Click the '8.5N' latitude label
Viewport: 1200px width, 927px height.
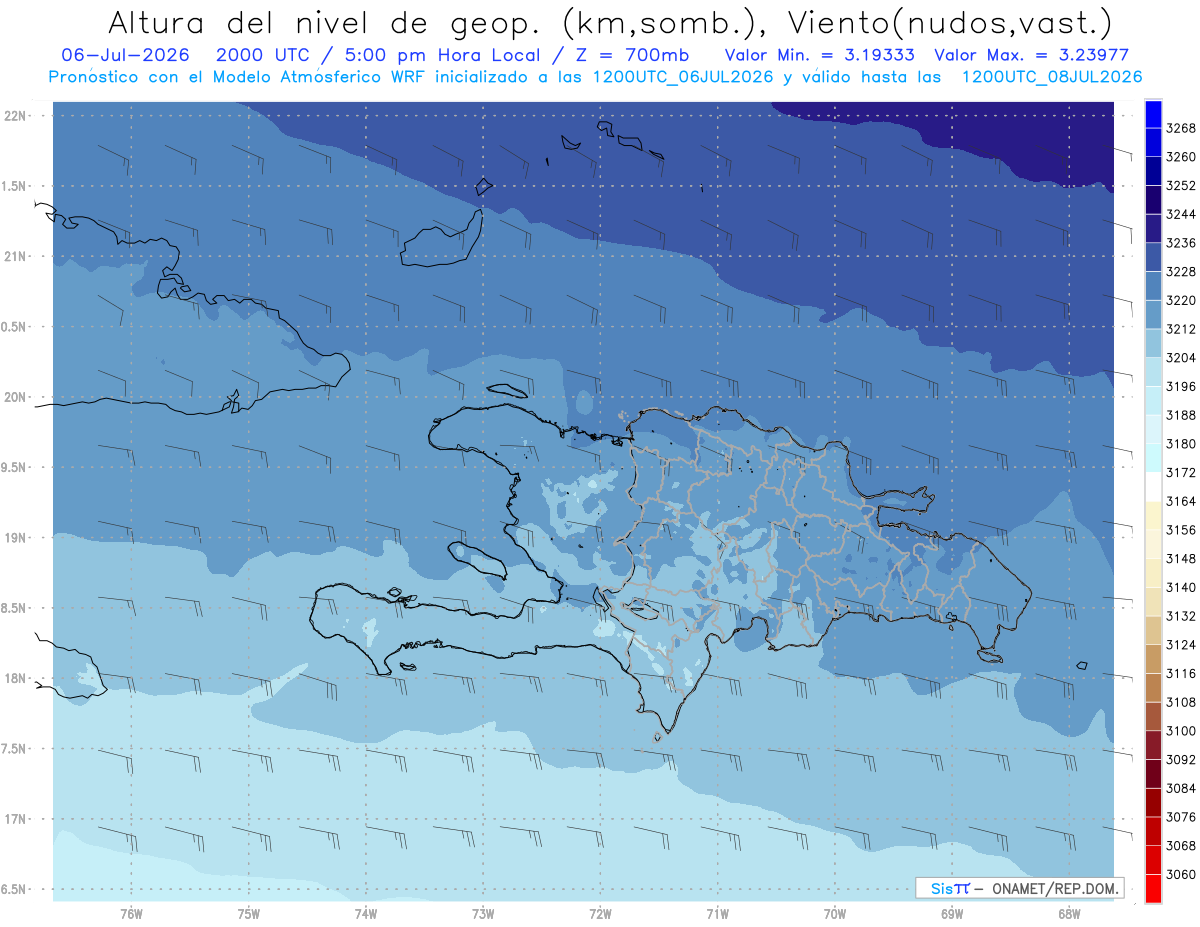[x=15, y=608]
